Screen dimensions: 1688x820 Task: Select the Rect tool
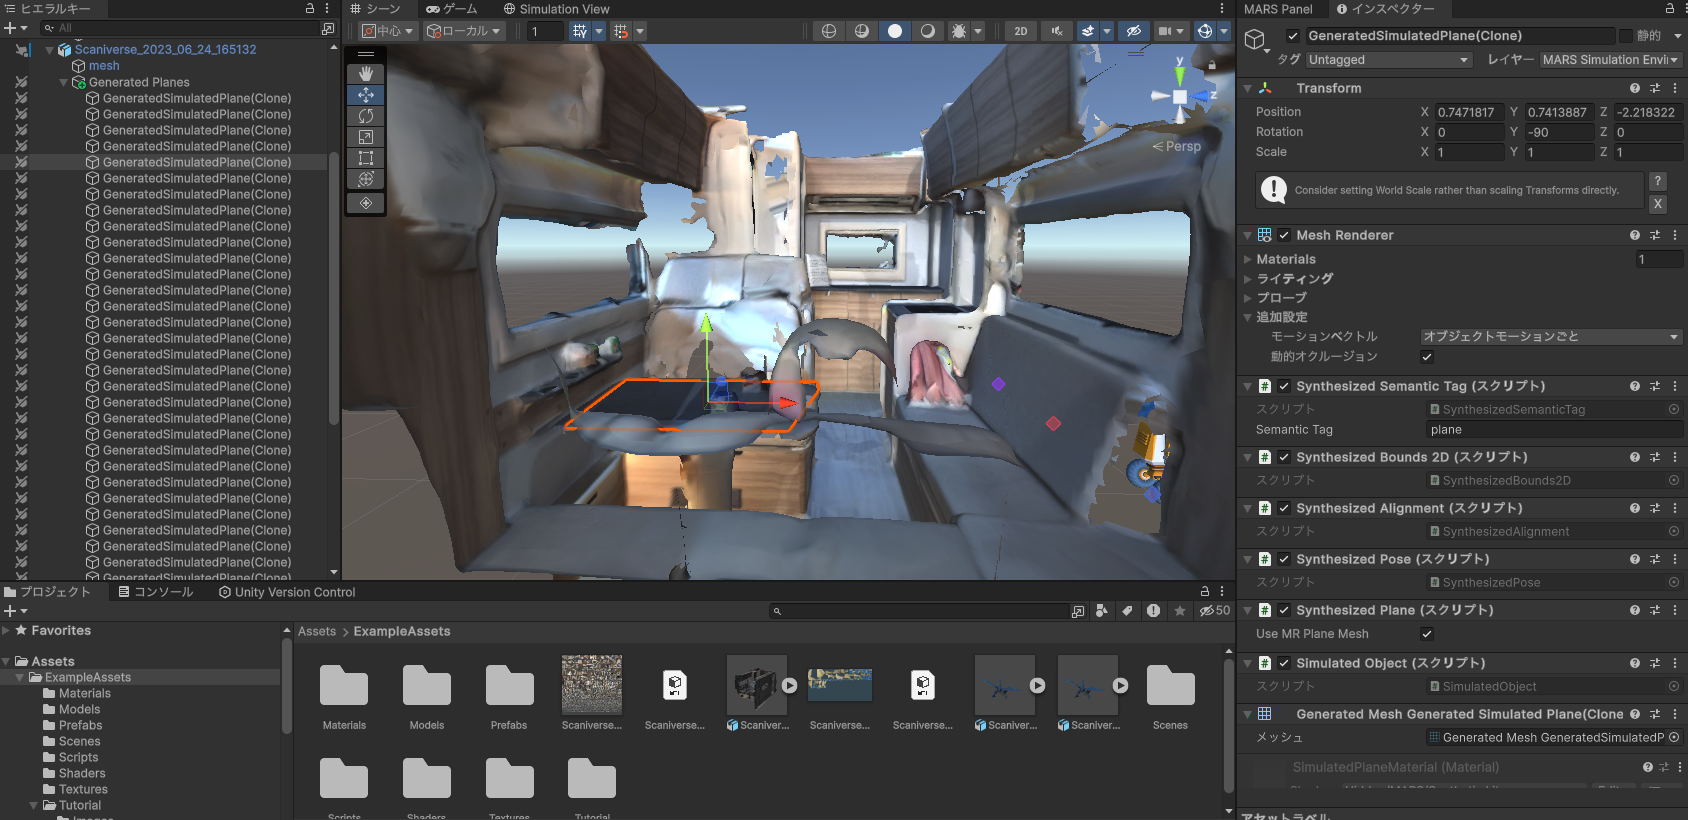click(x=366, y=158)
